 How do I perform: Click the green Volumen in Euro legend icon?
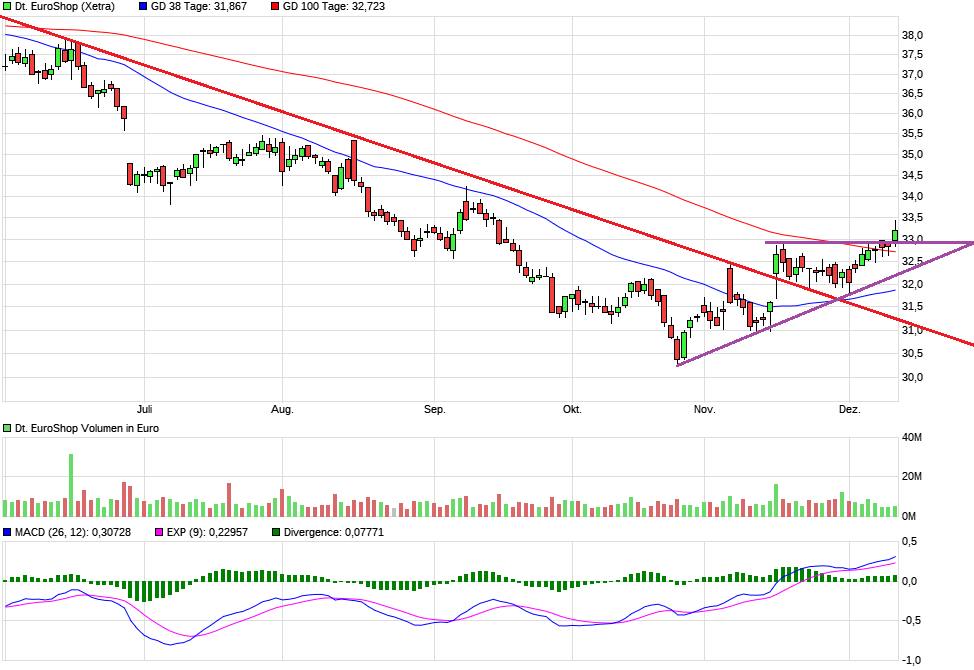point(7,427)
